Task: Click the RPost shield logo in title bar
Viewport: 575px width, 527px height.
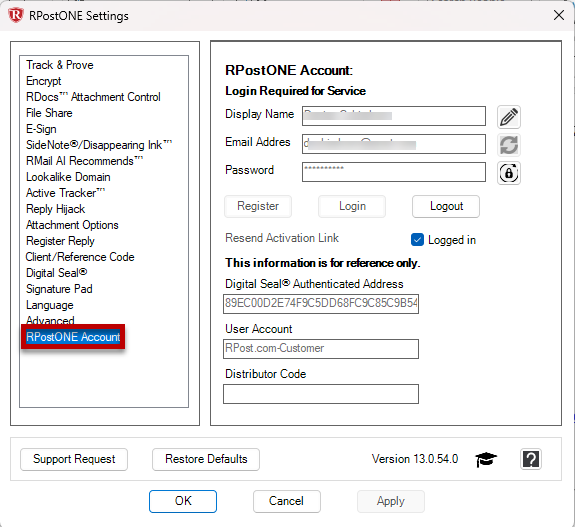Action: coord(16,16)
